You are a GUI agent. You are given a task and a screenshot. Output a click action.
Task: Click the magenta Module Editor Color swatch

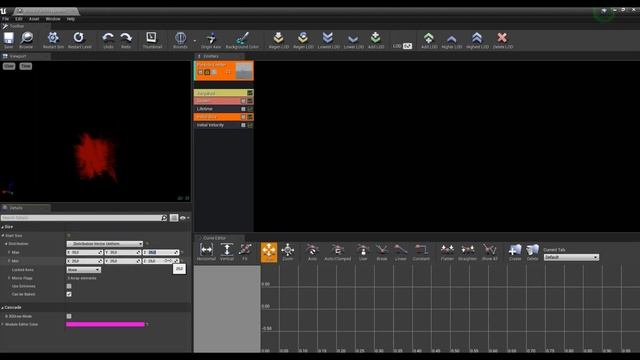click(x=105, y=324)
